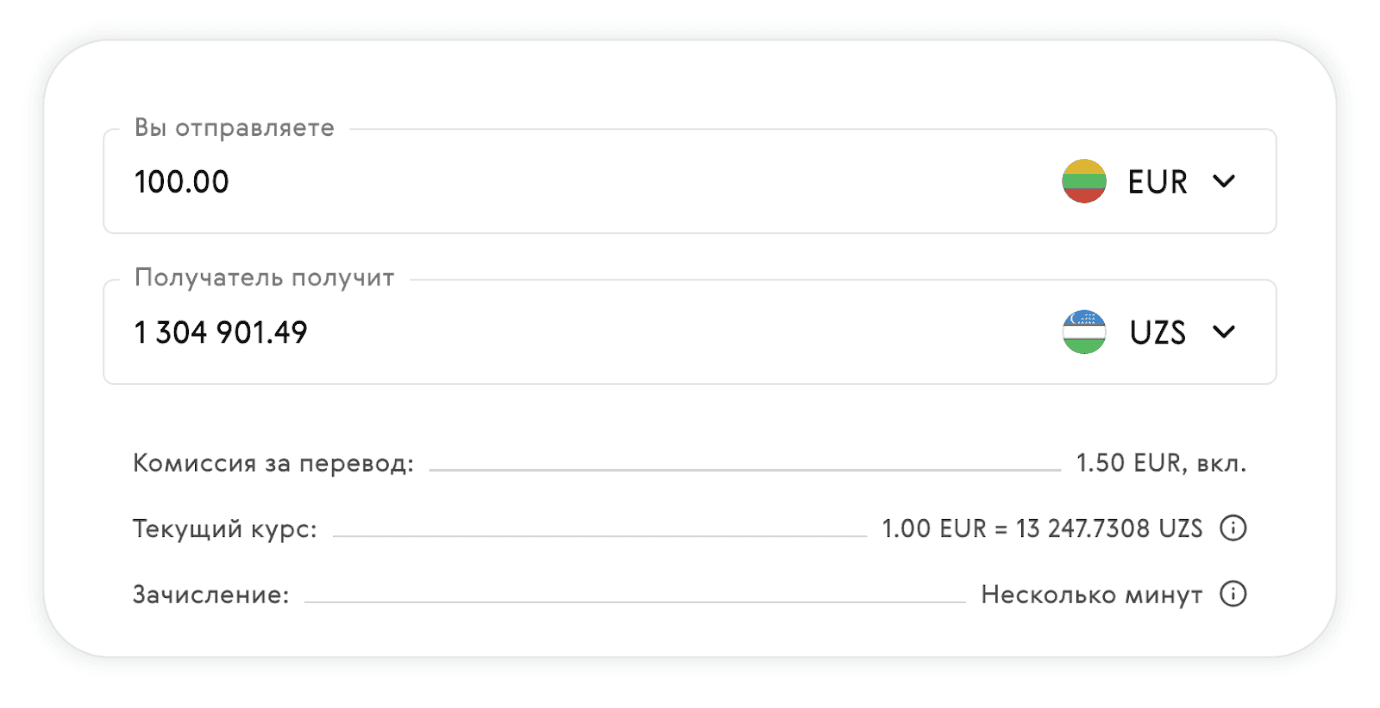1380x708 pixels.
Task: Expand the UZS currency chevron
Action: (1224, 332)
